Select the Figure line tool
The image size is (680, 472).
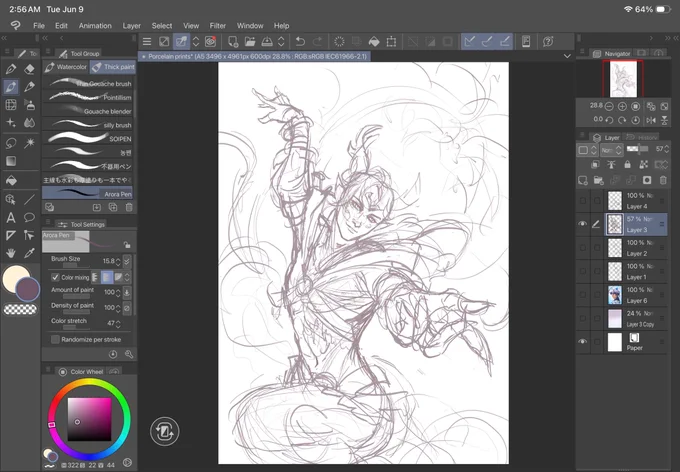(29, 199)
